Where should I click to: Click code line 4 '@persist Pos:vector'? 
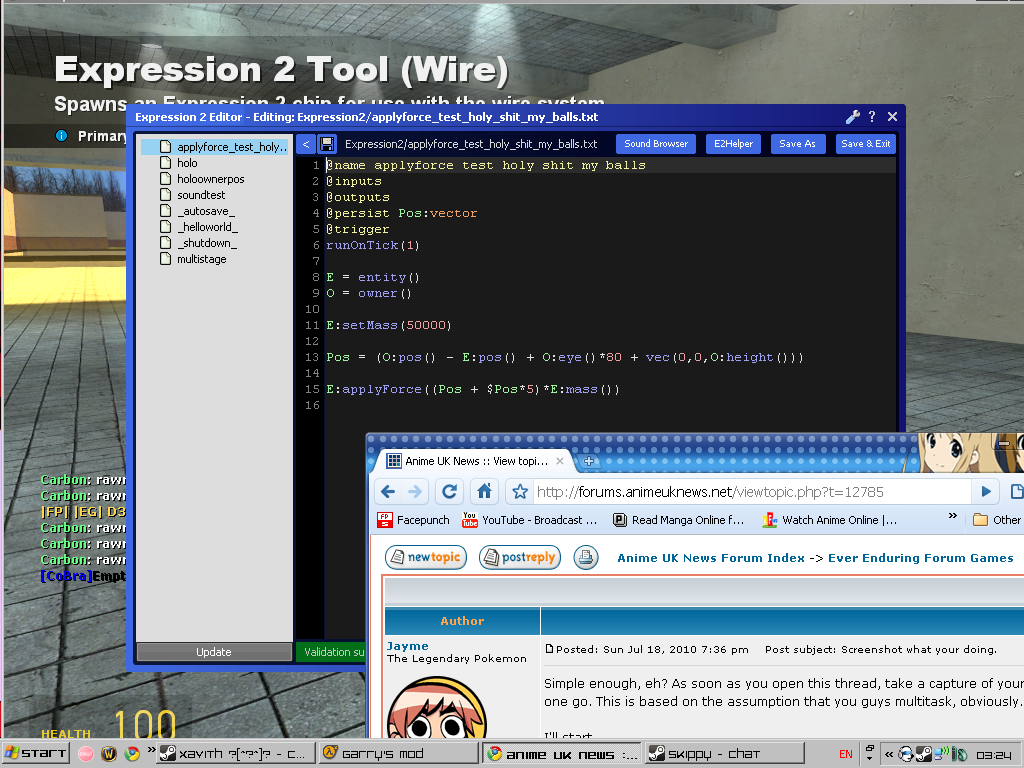point(402,213)
